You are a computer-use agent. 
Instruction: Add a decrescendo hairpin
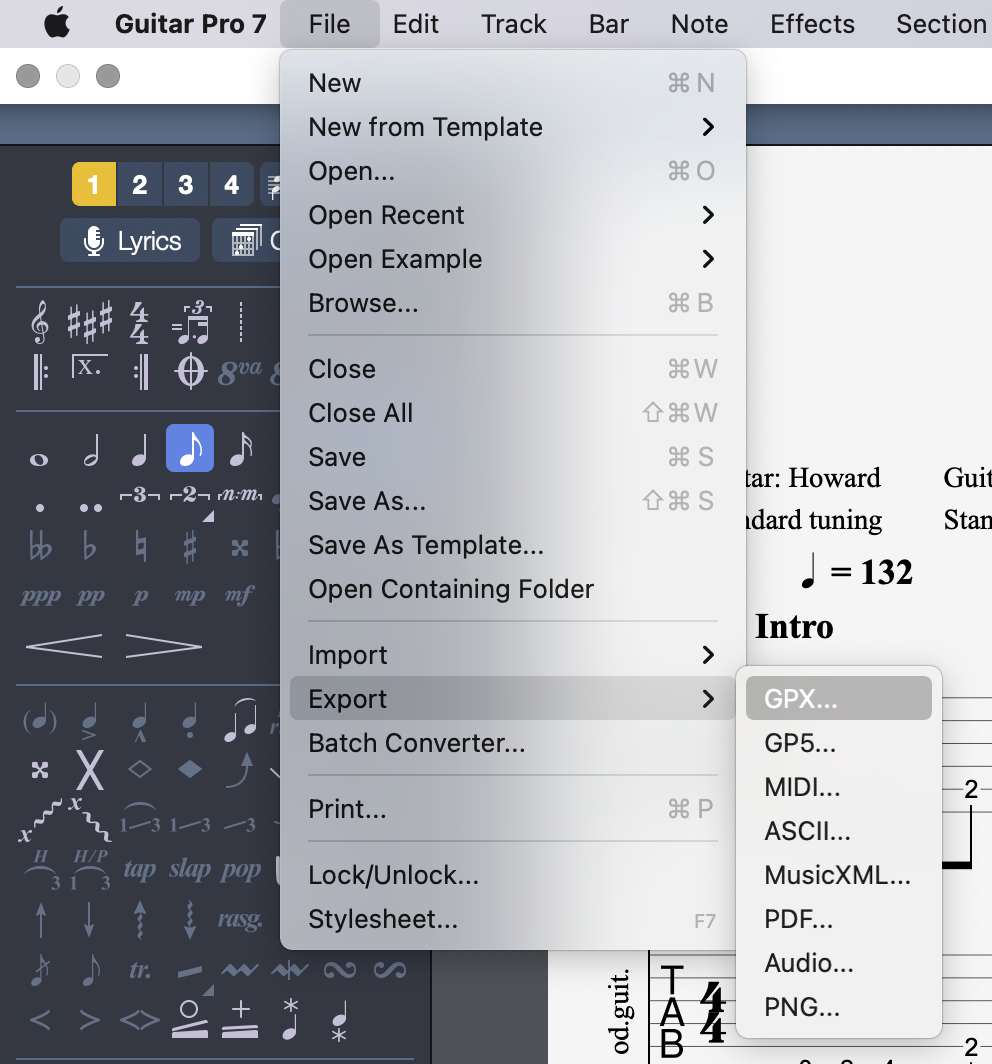tap(164, 646)
